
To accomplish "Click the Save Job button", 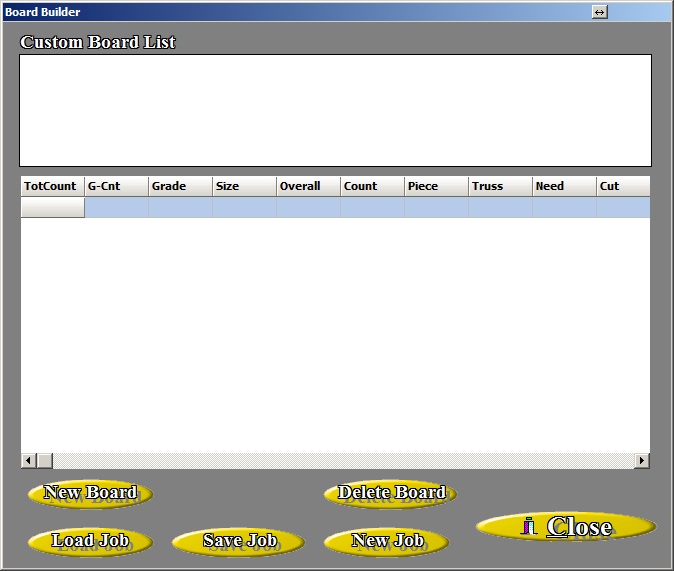I will tap(239, 541).
